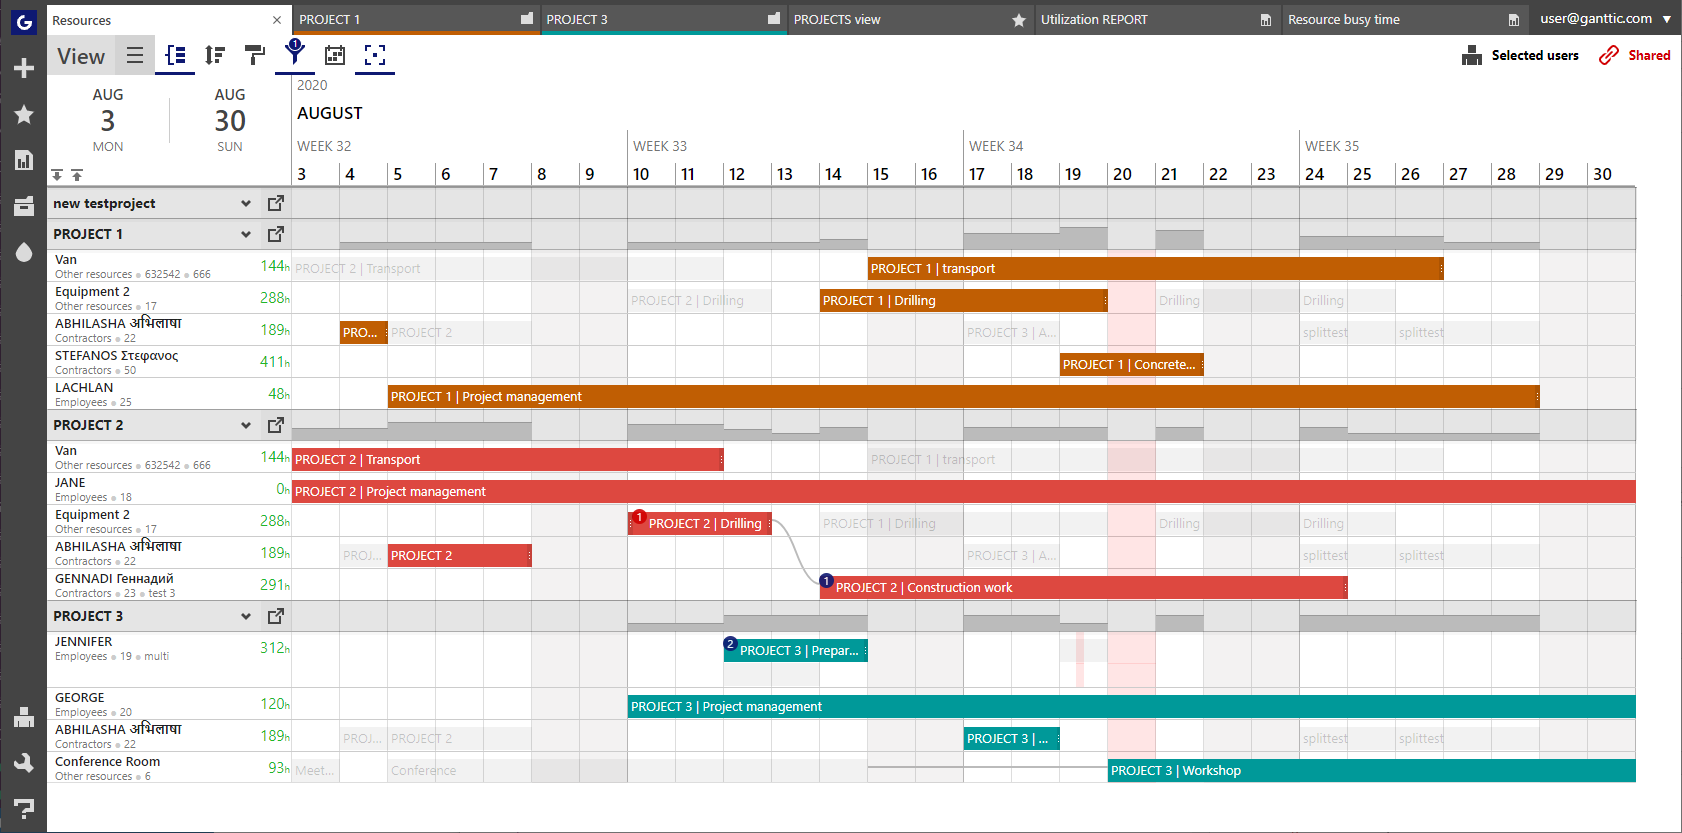Viewport: 1682px width, 833px height.
Task: Switch to the PROJECTS view tab
Action: 911,19
